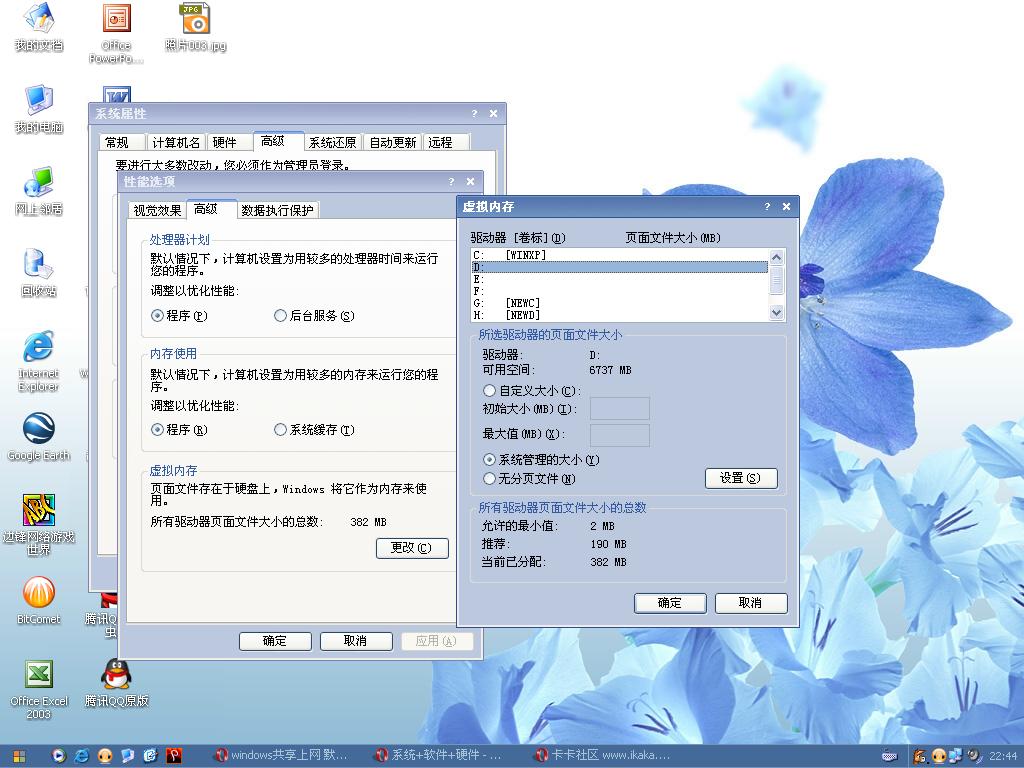Launch Google Earth desktop shortcut

point(39,436)
